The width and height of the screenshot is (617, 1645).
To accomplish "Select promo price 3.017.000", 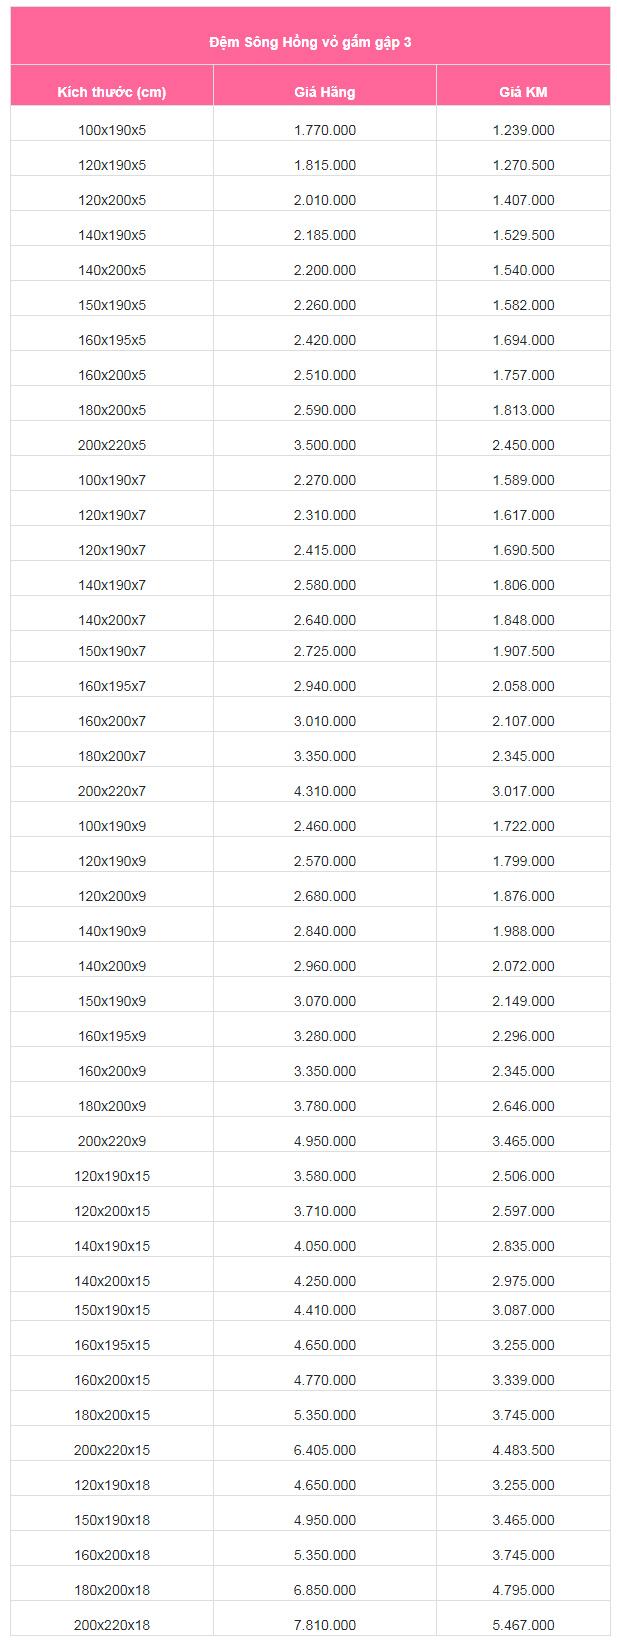I will coord(523,791).
